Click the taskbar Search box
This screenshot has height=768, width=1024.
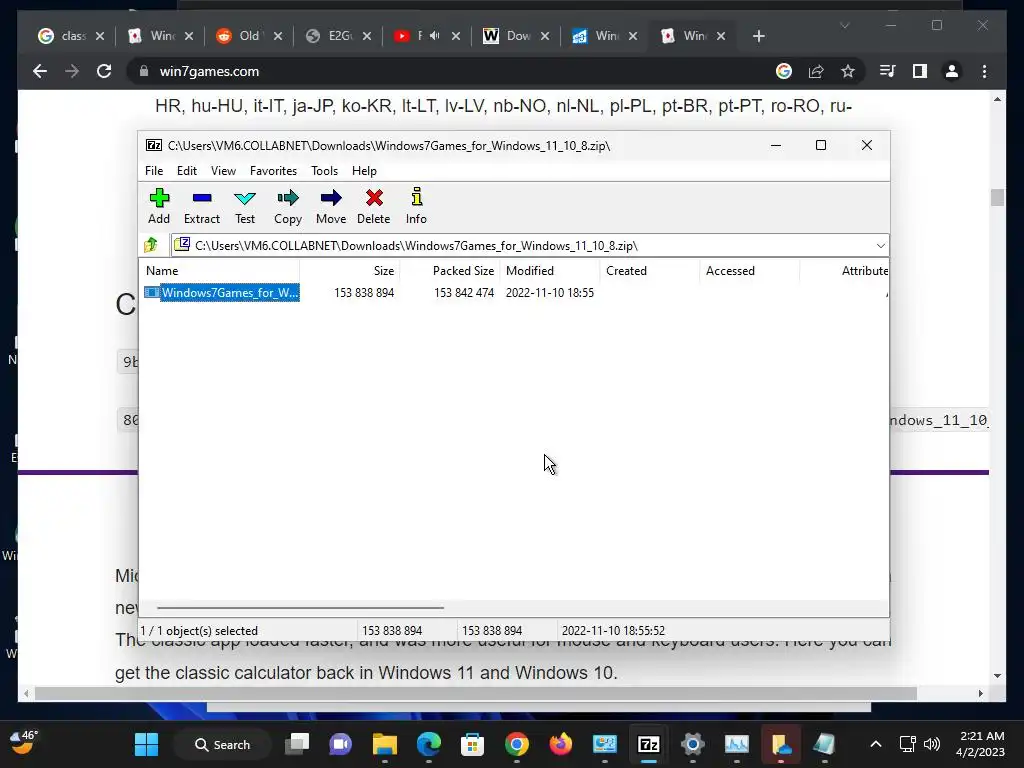tap(223, 744)
